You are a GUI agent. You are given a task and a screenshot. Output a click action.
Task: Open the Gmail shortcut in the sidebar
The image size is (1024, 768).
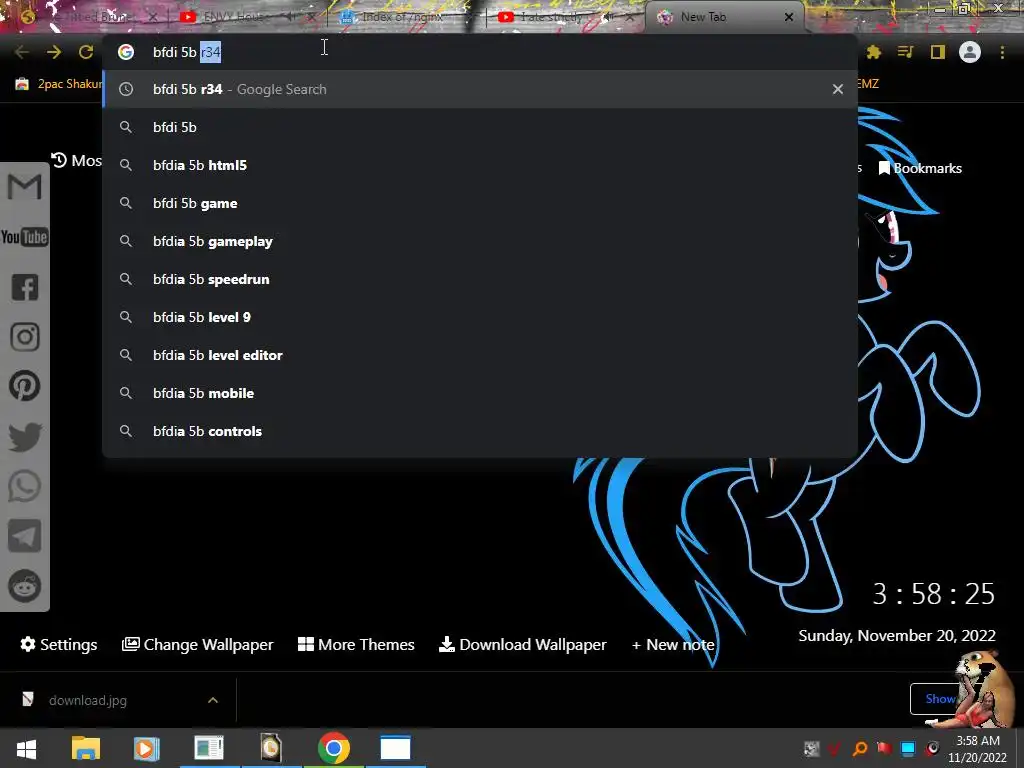coord(25,187)
